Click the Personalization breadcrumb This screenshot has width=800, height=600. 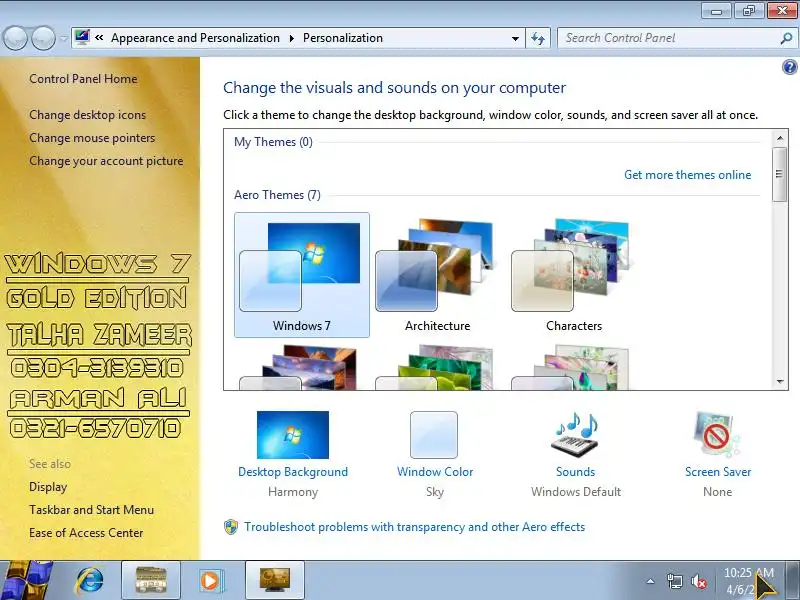point(343,38)
